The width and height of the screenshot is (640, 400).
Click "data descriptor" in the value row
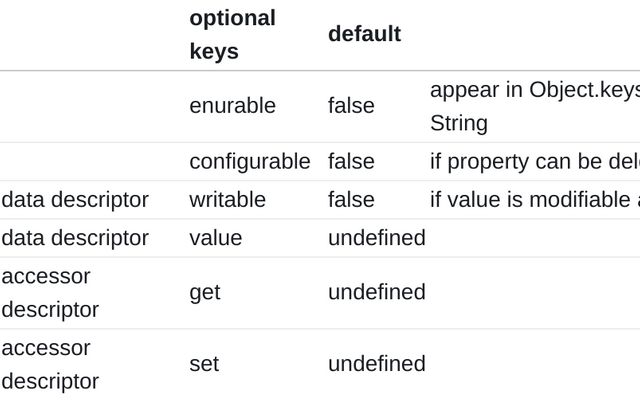coord(75,238)
